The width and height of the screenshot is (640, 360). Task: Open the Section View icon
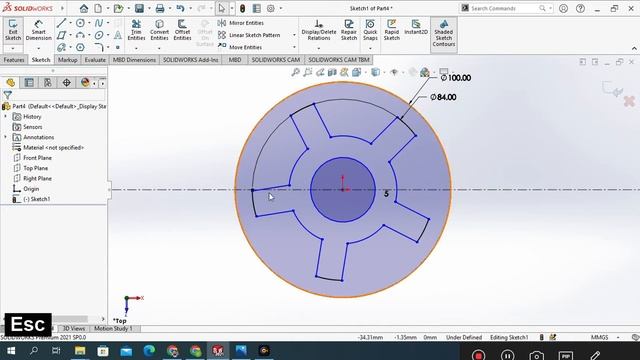(332, 72)
